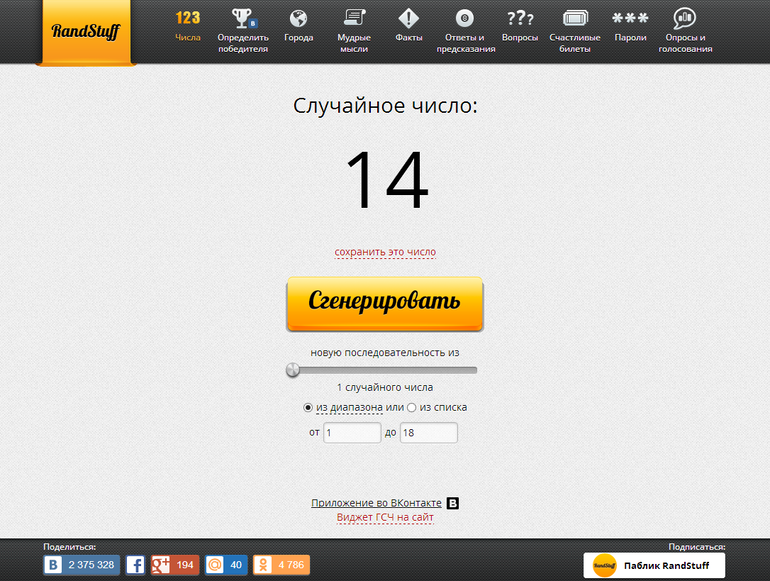770x581 pixels.
Task: Share via the Facebook icon
Action: click(x=135, y=565)
